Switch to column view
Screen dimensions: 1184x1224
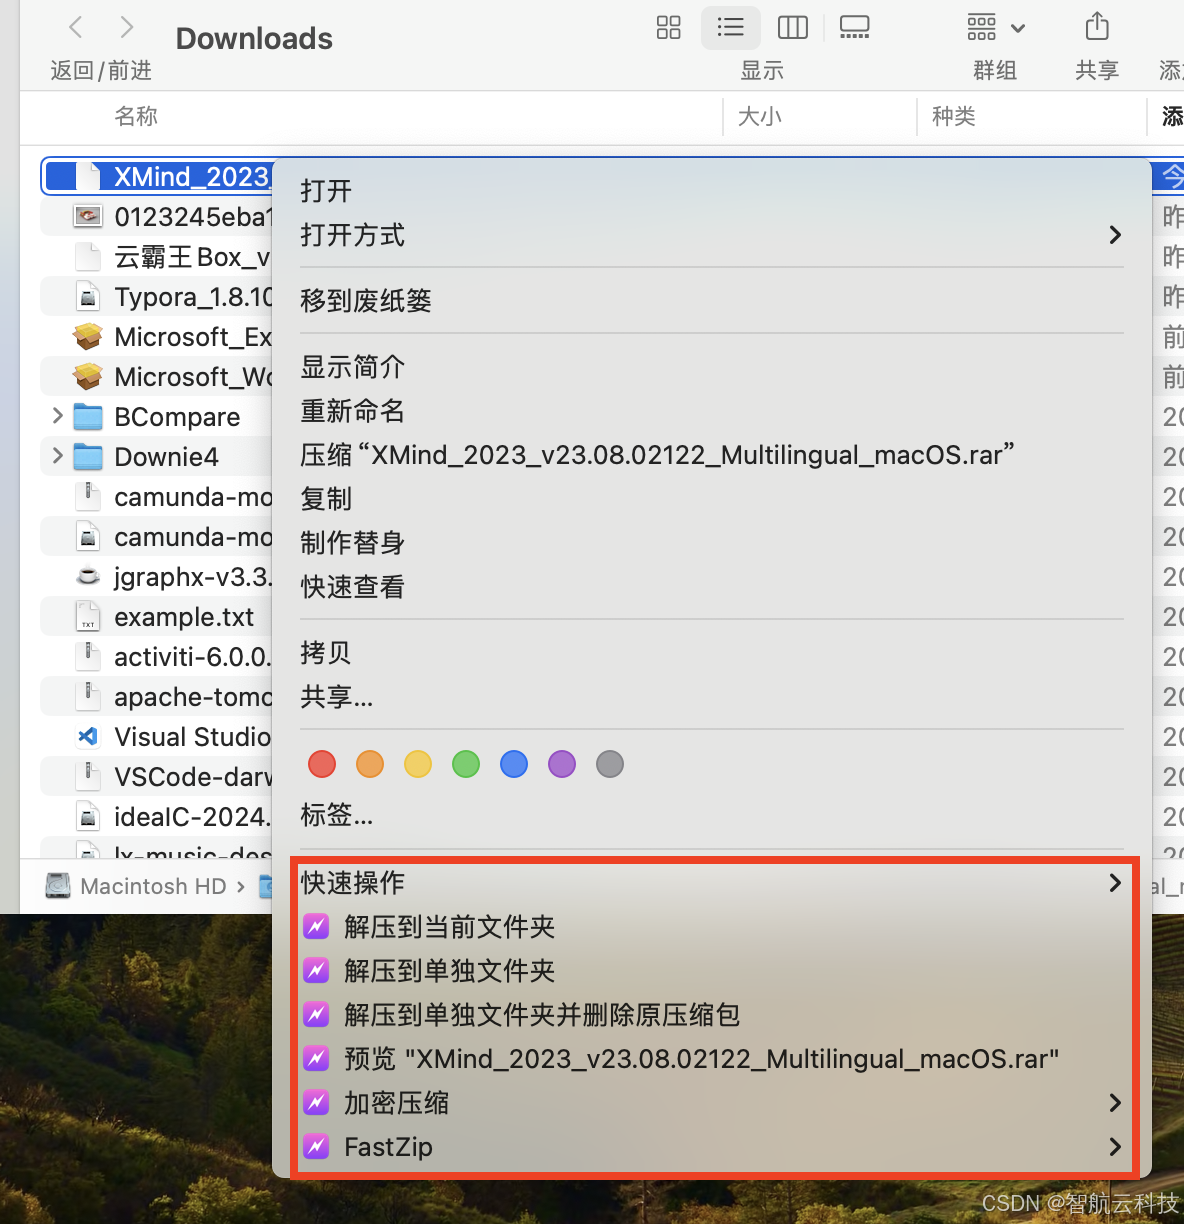(x=793, y=27)
